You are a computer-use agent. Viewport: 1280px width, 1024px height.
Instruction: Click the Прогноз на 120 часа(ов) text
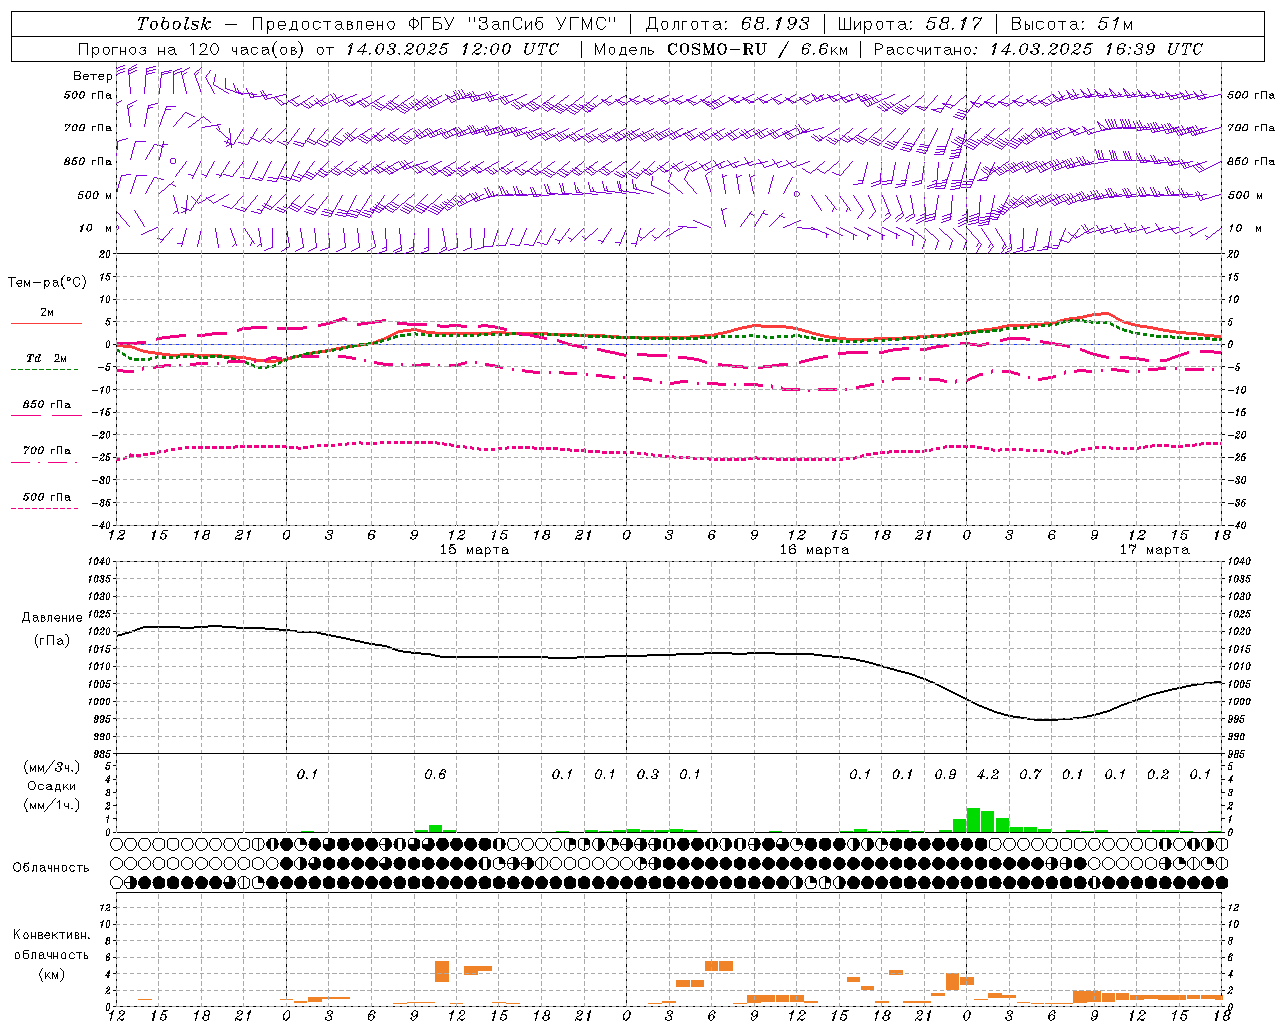193,49
